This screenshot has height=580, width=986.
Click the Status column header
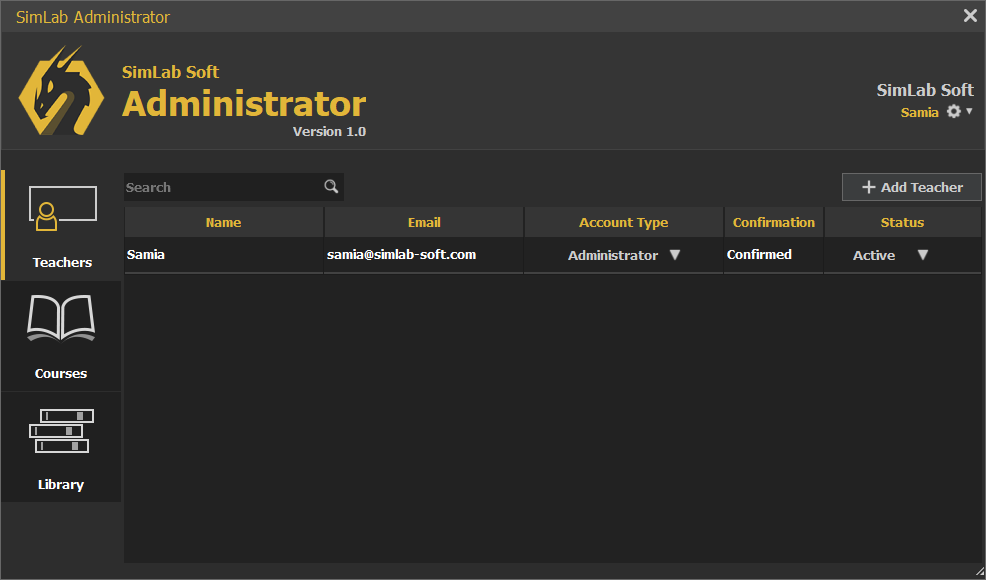pos(902,222)
